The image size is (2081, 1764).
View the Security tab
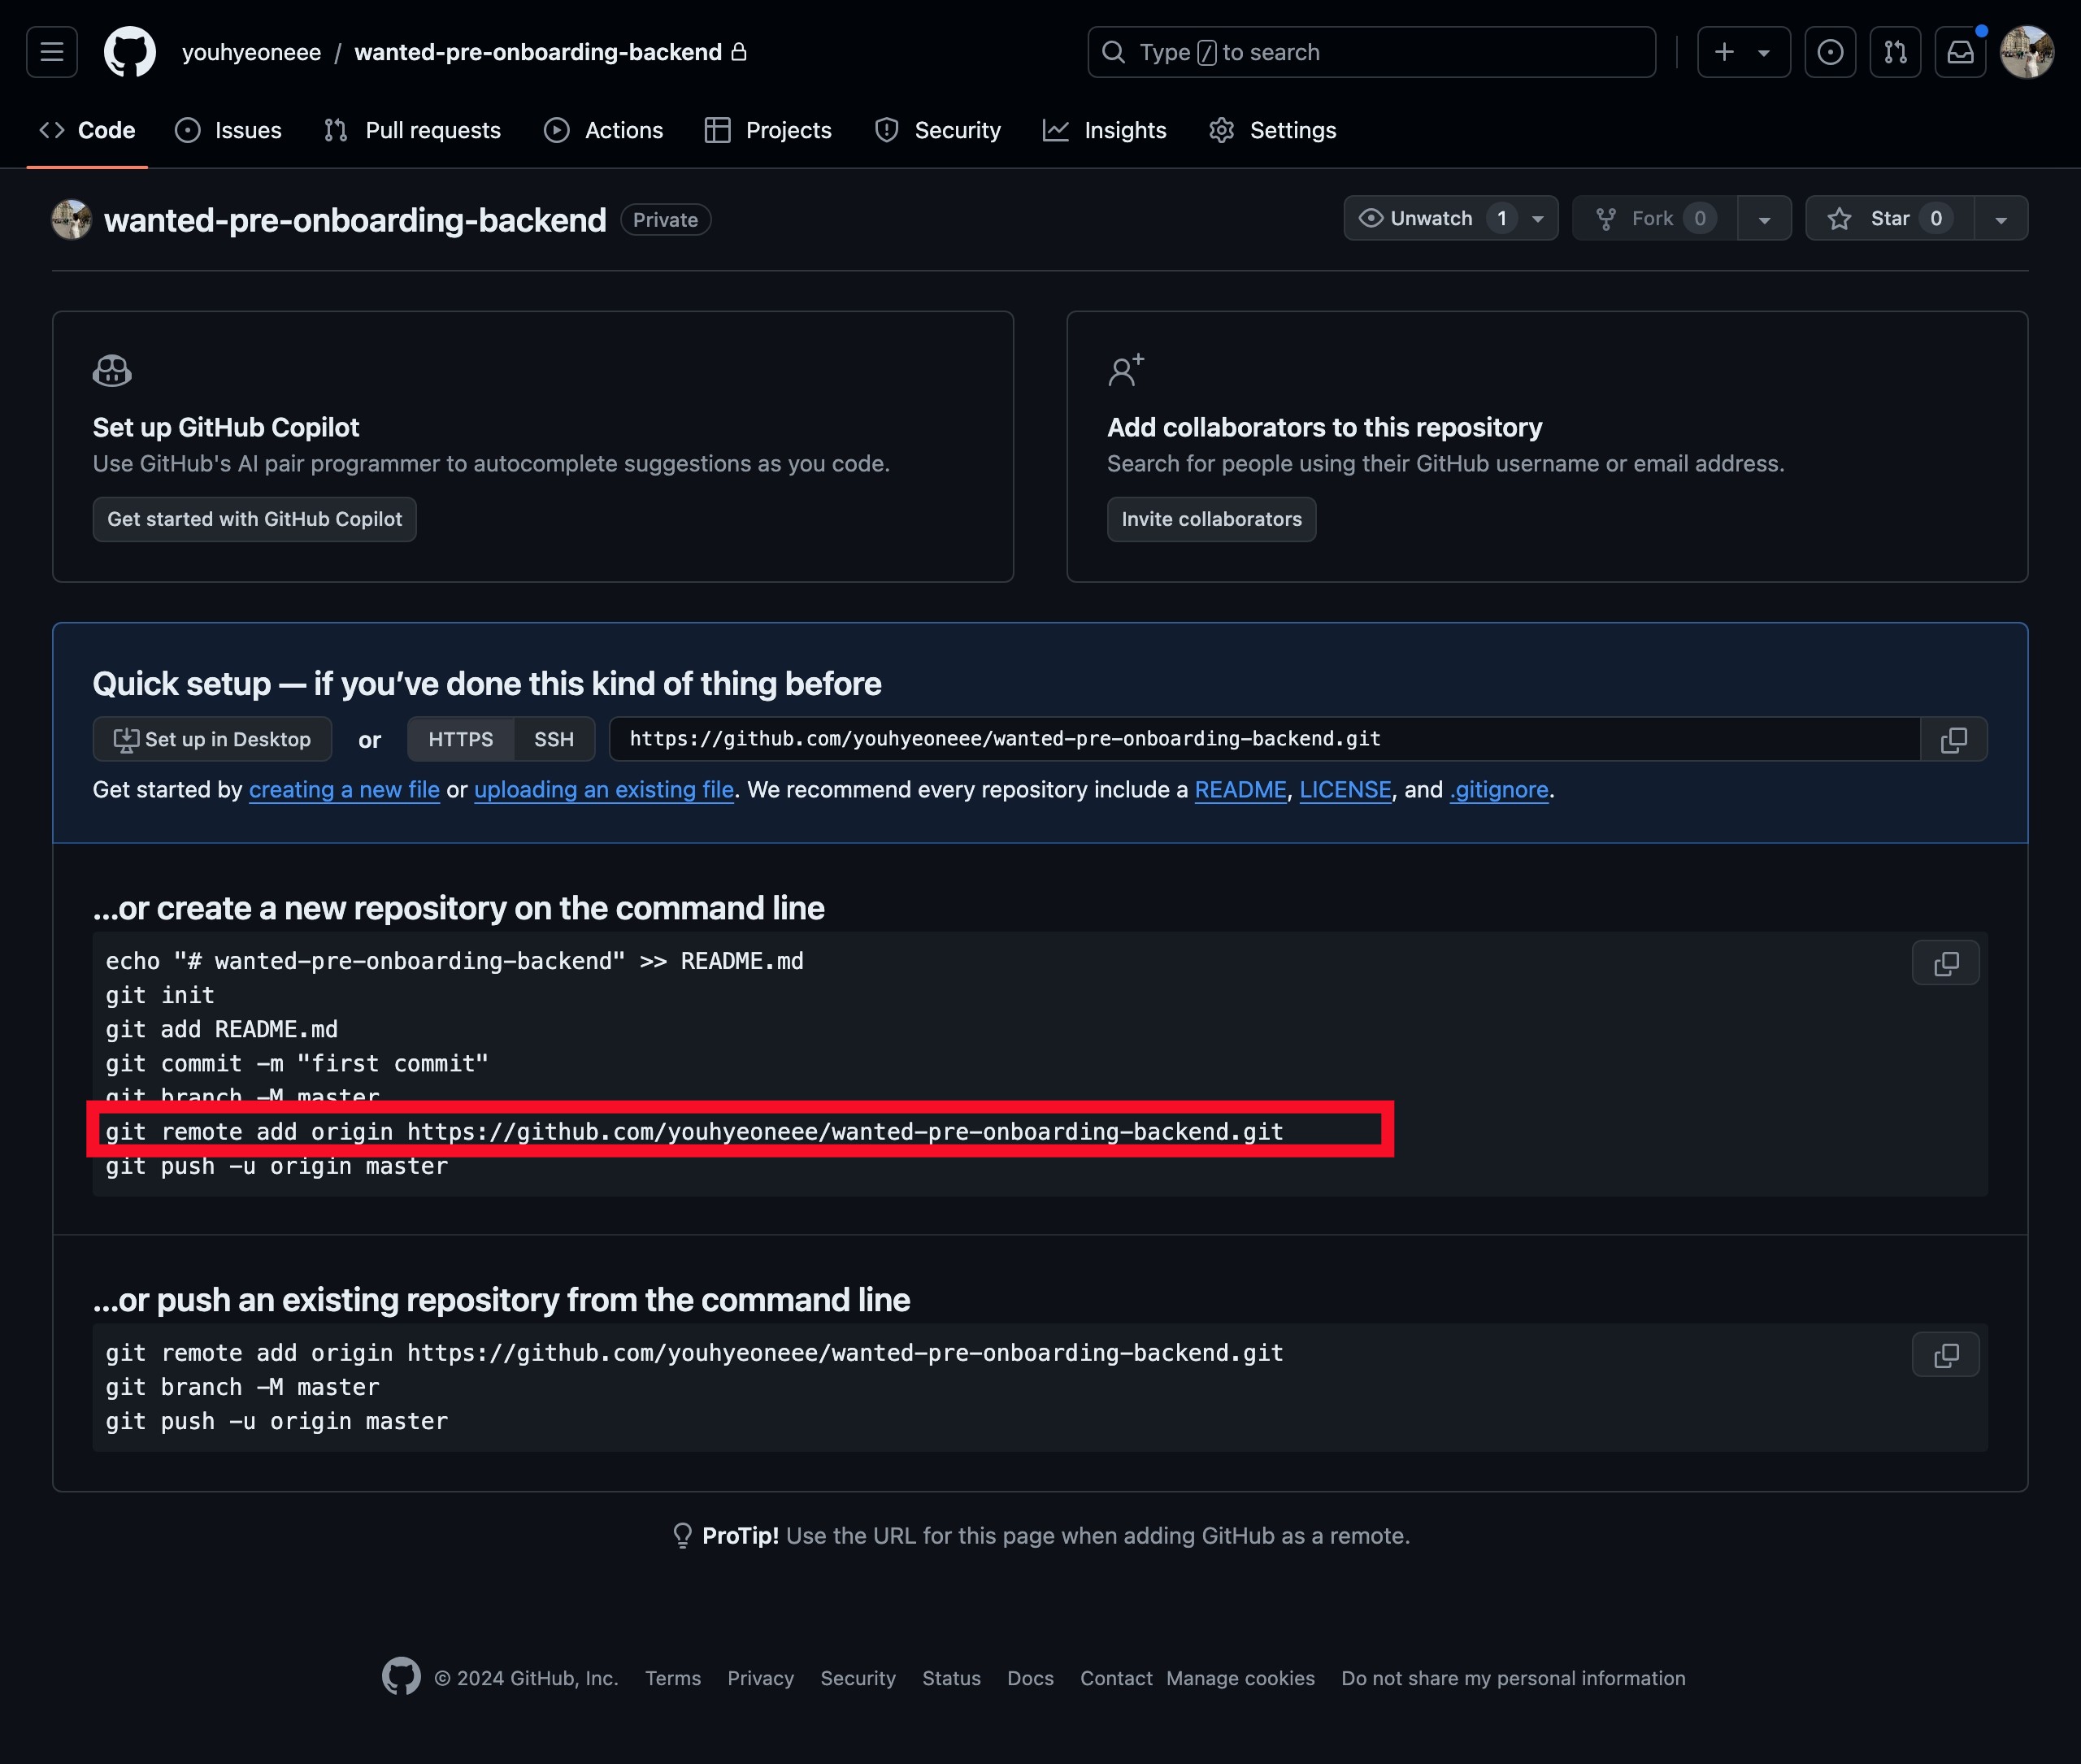click(937, 130)
